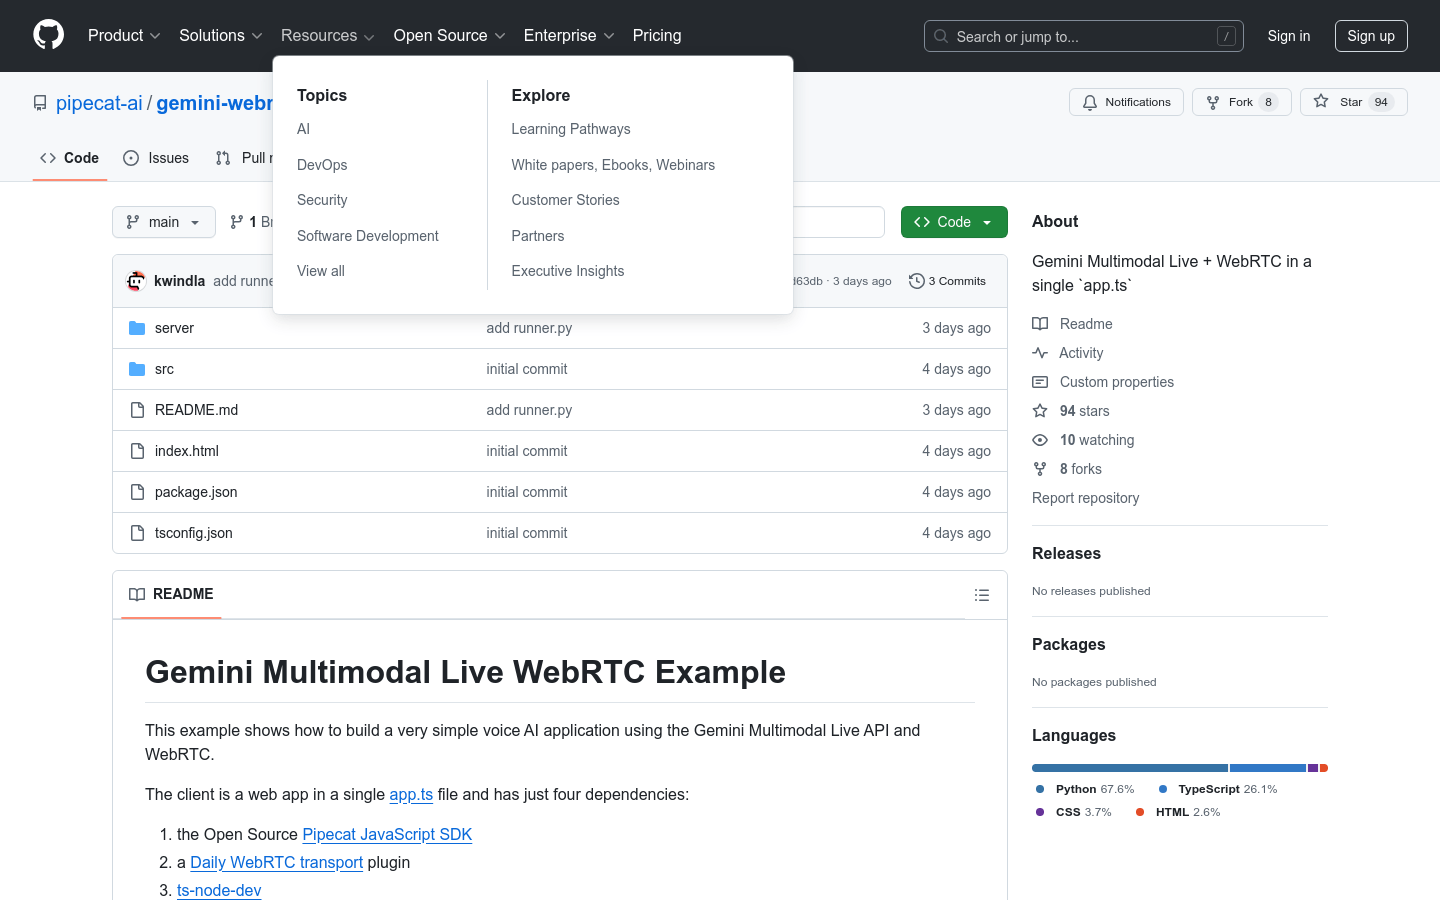This screenshot has width=1440, height=900.
Task: Expand the Product menu
Action: pyautogui.click(x=124, y=35)
